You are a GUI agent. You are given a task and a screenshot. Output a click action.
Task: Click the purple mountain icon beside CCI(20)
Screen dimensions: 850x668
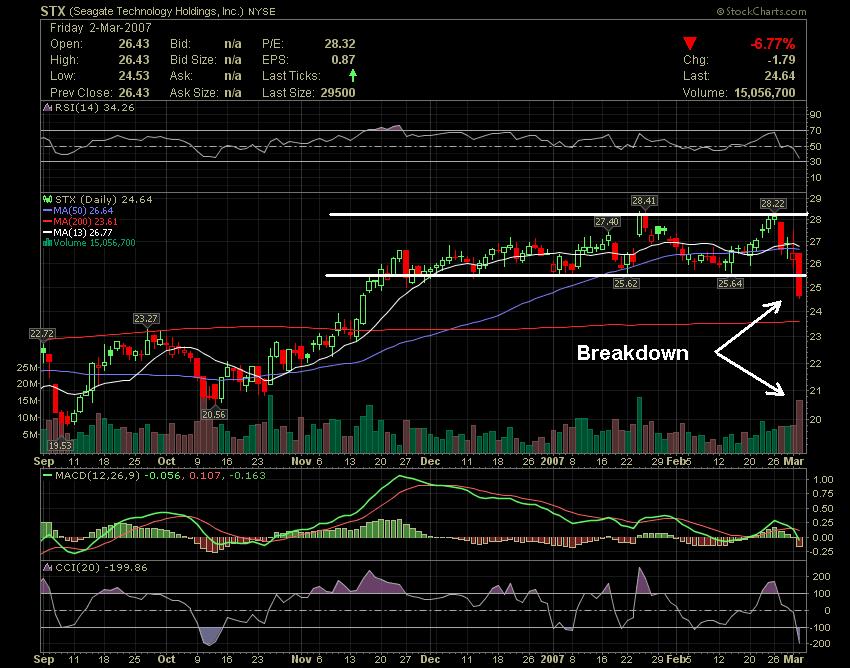(48, 568)
